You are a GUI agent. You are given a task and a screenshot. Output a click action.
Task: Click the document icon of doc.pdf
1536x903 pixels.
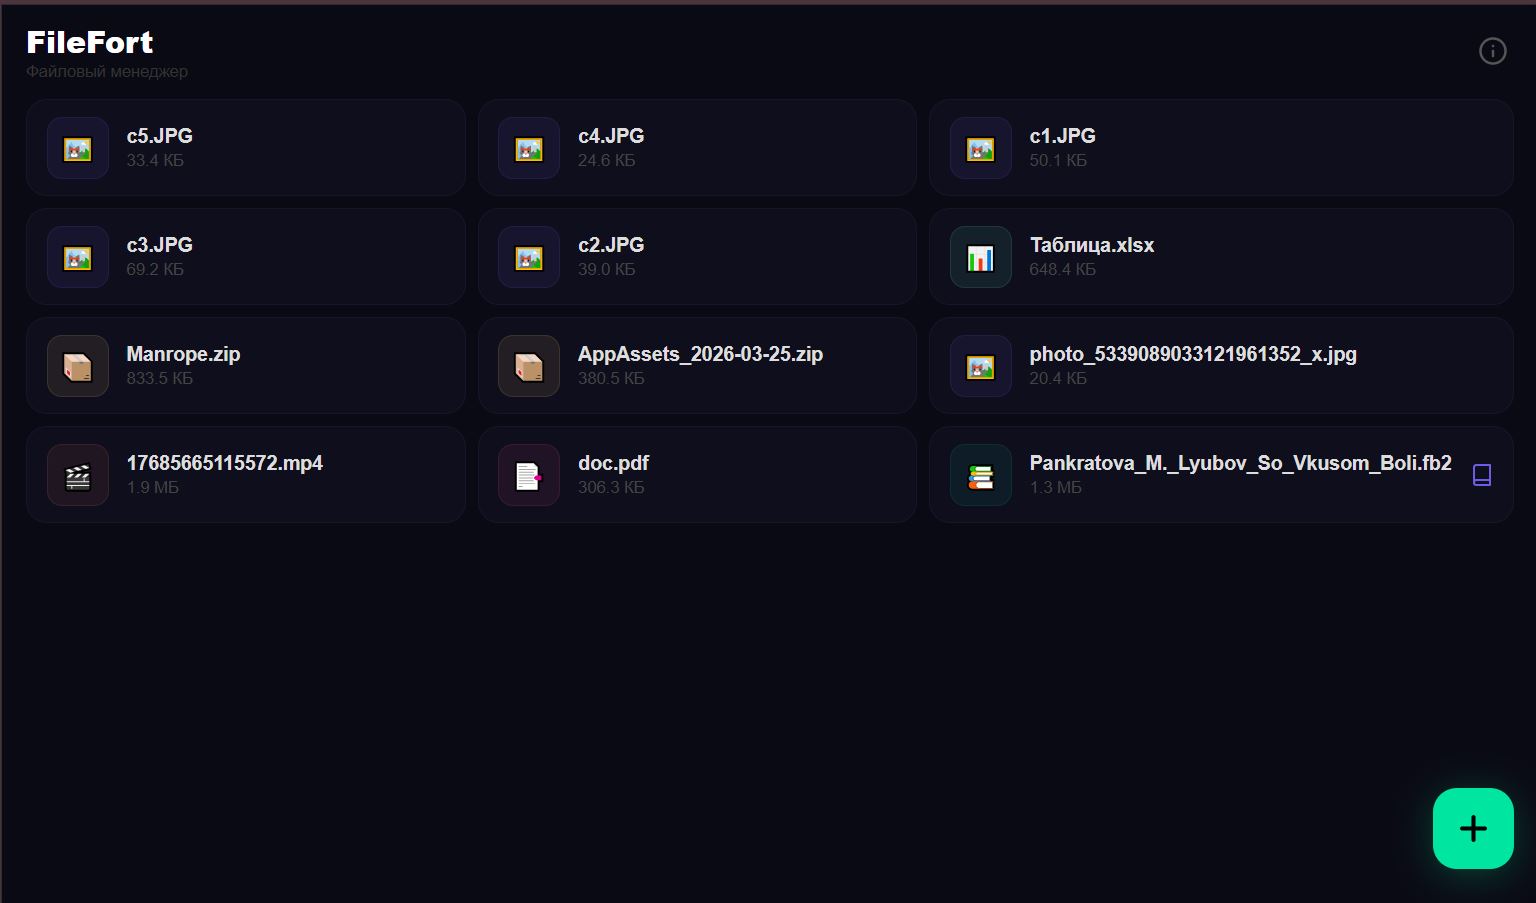(x=528, y=476)
